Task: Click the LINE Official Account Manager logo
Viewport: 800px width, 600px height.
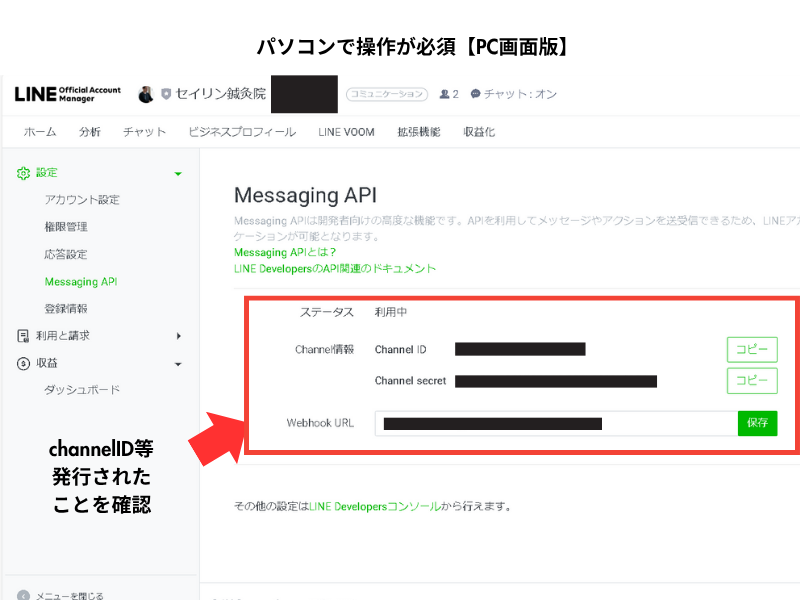Action: (67, 94)
